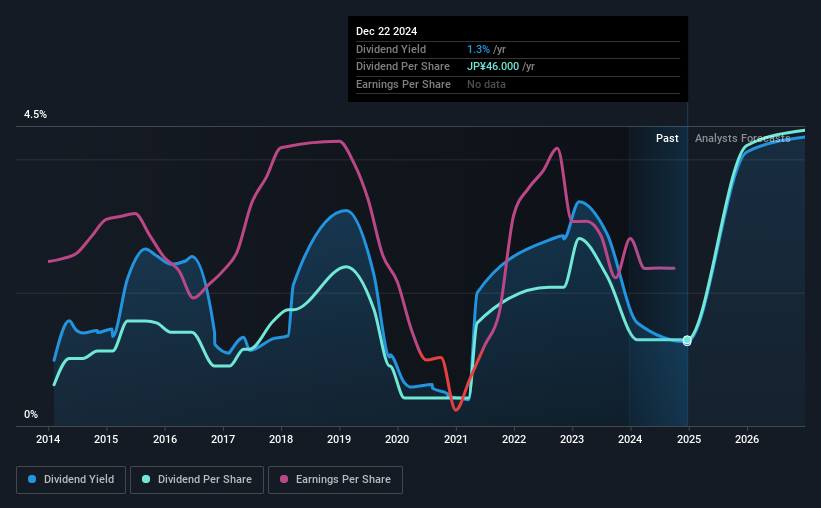Select the 2017 x-axis label
The width and height of the screenshot is (821, 508).
[223, 439]
